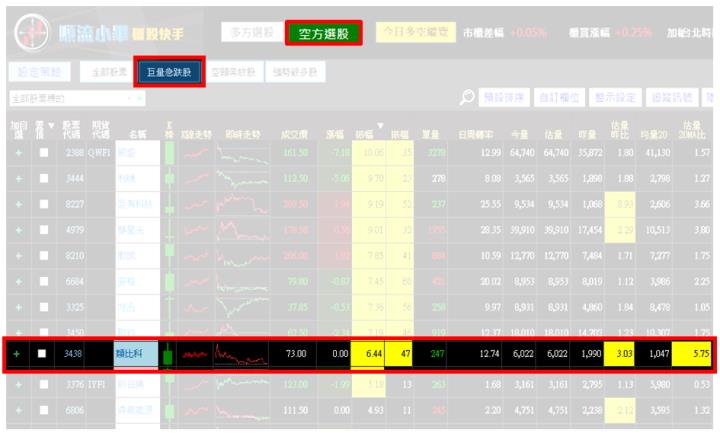The width and height of the screenshot is (720, 433).
Task: Click the 均量20 column header
Action: point(654,135)
